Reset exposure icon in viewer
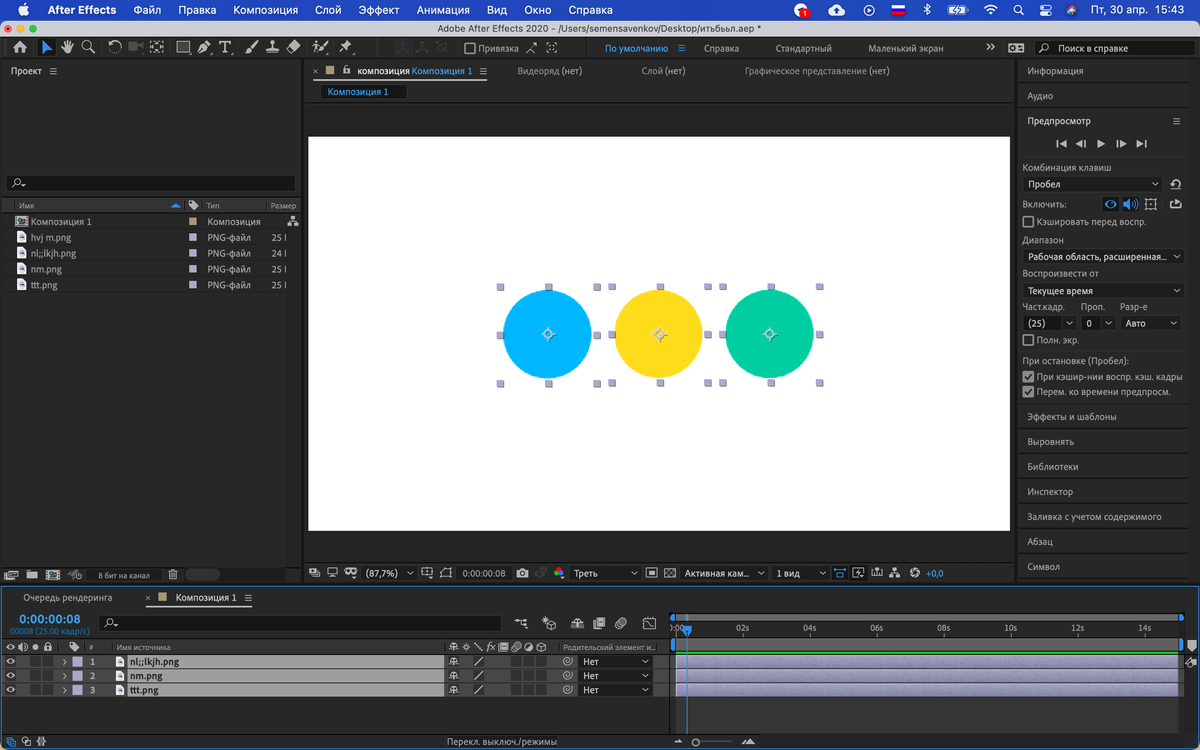 (x=915, y=573)
